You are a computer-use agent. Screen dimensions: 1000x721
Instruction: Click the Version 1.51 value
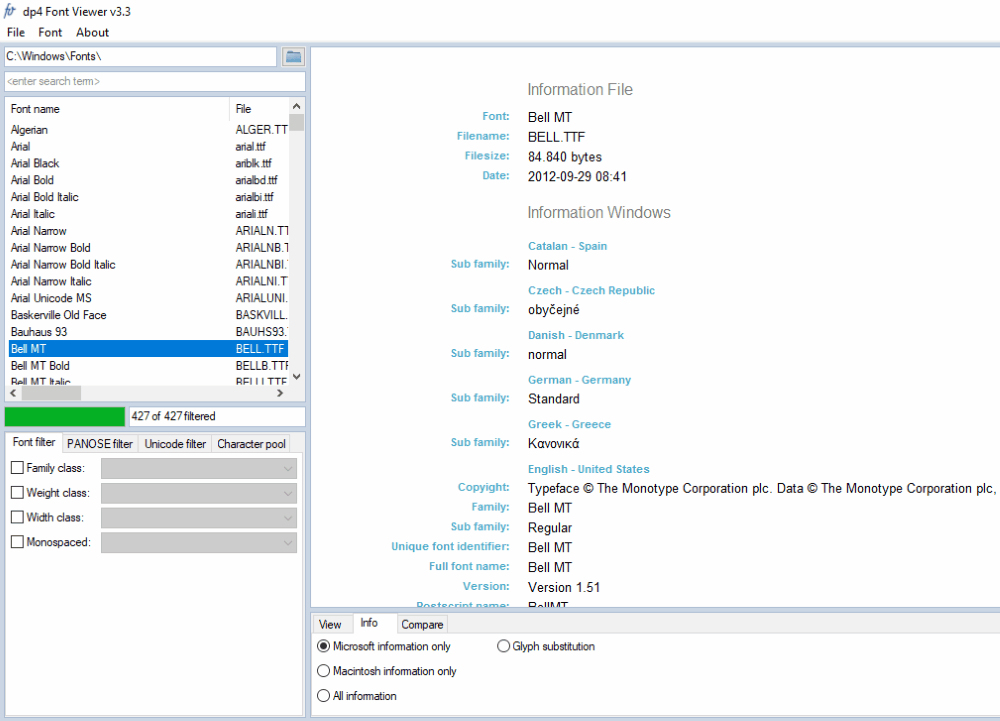(564, 587)
